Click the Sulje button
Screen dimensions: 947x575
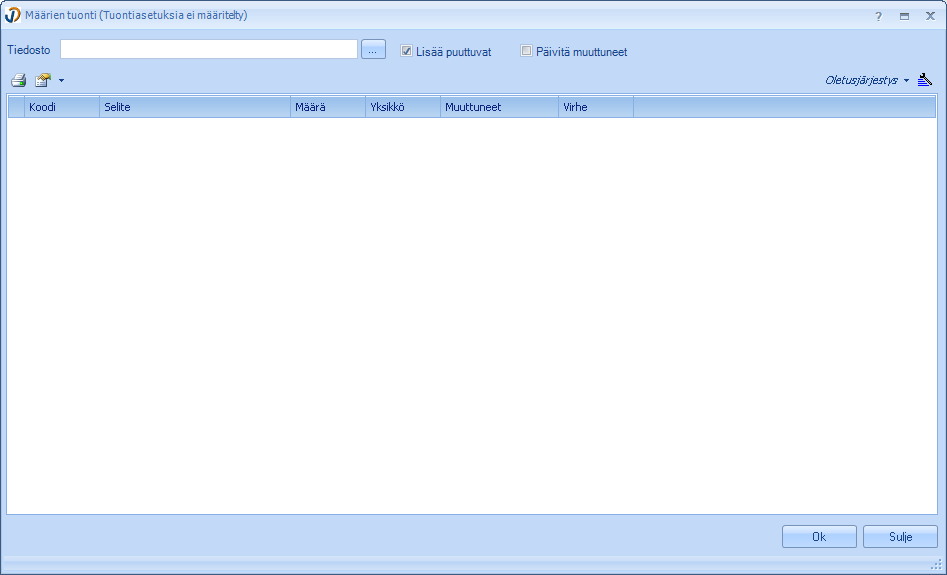[900, 536]
